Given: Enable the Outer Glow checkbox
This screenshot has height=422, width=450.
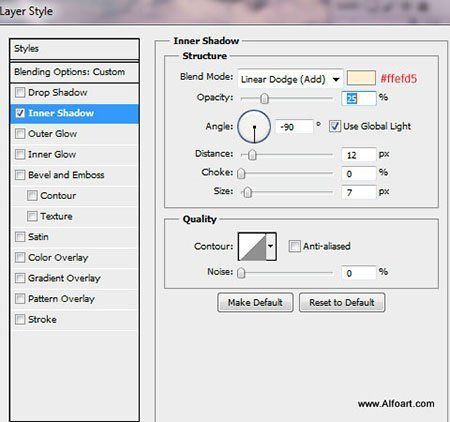Looking at the screenshot, I should point(20,134).
